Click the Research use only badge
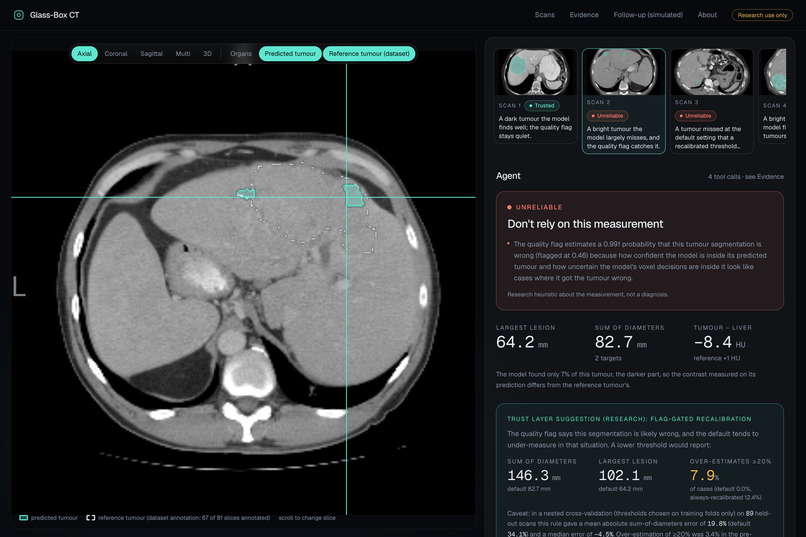The width and height of the screenshot is (806, 537). coord(762,15)
